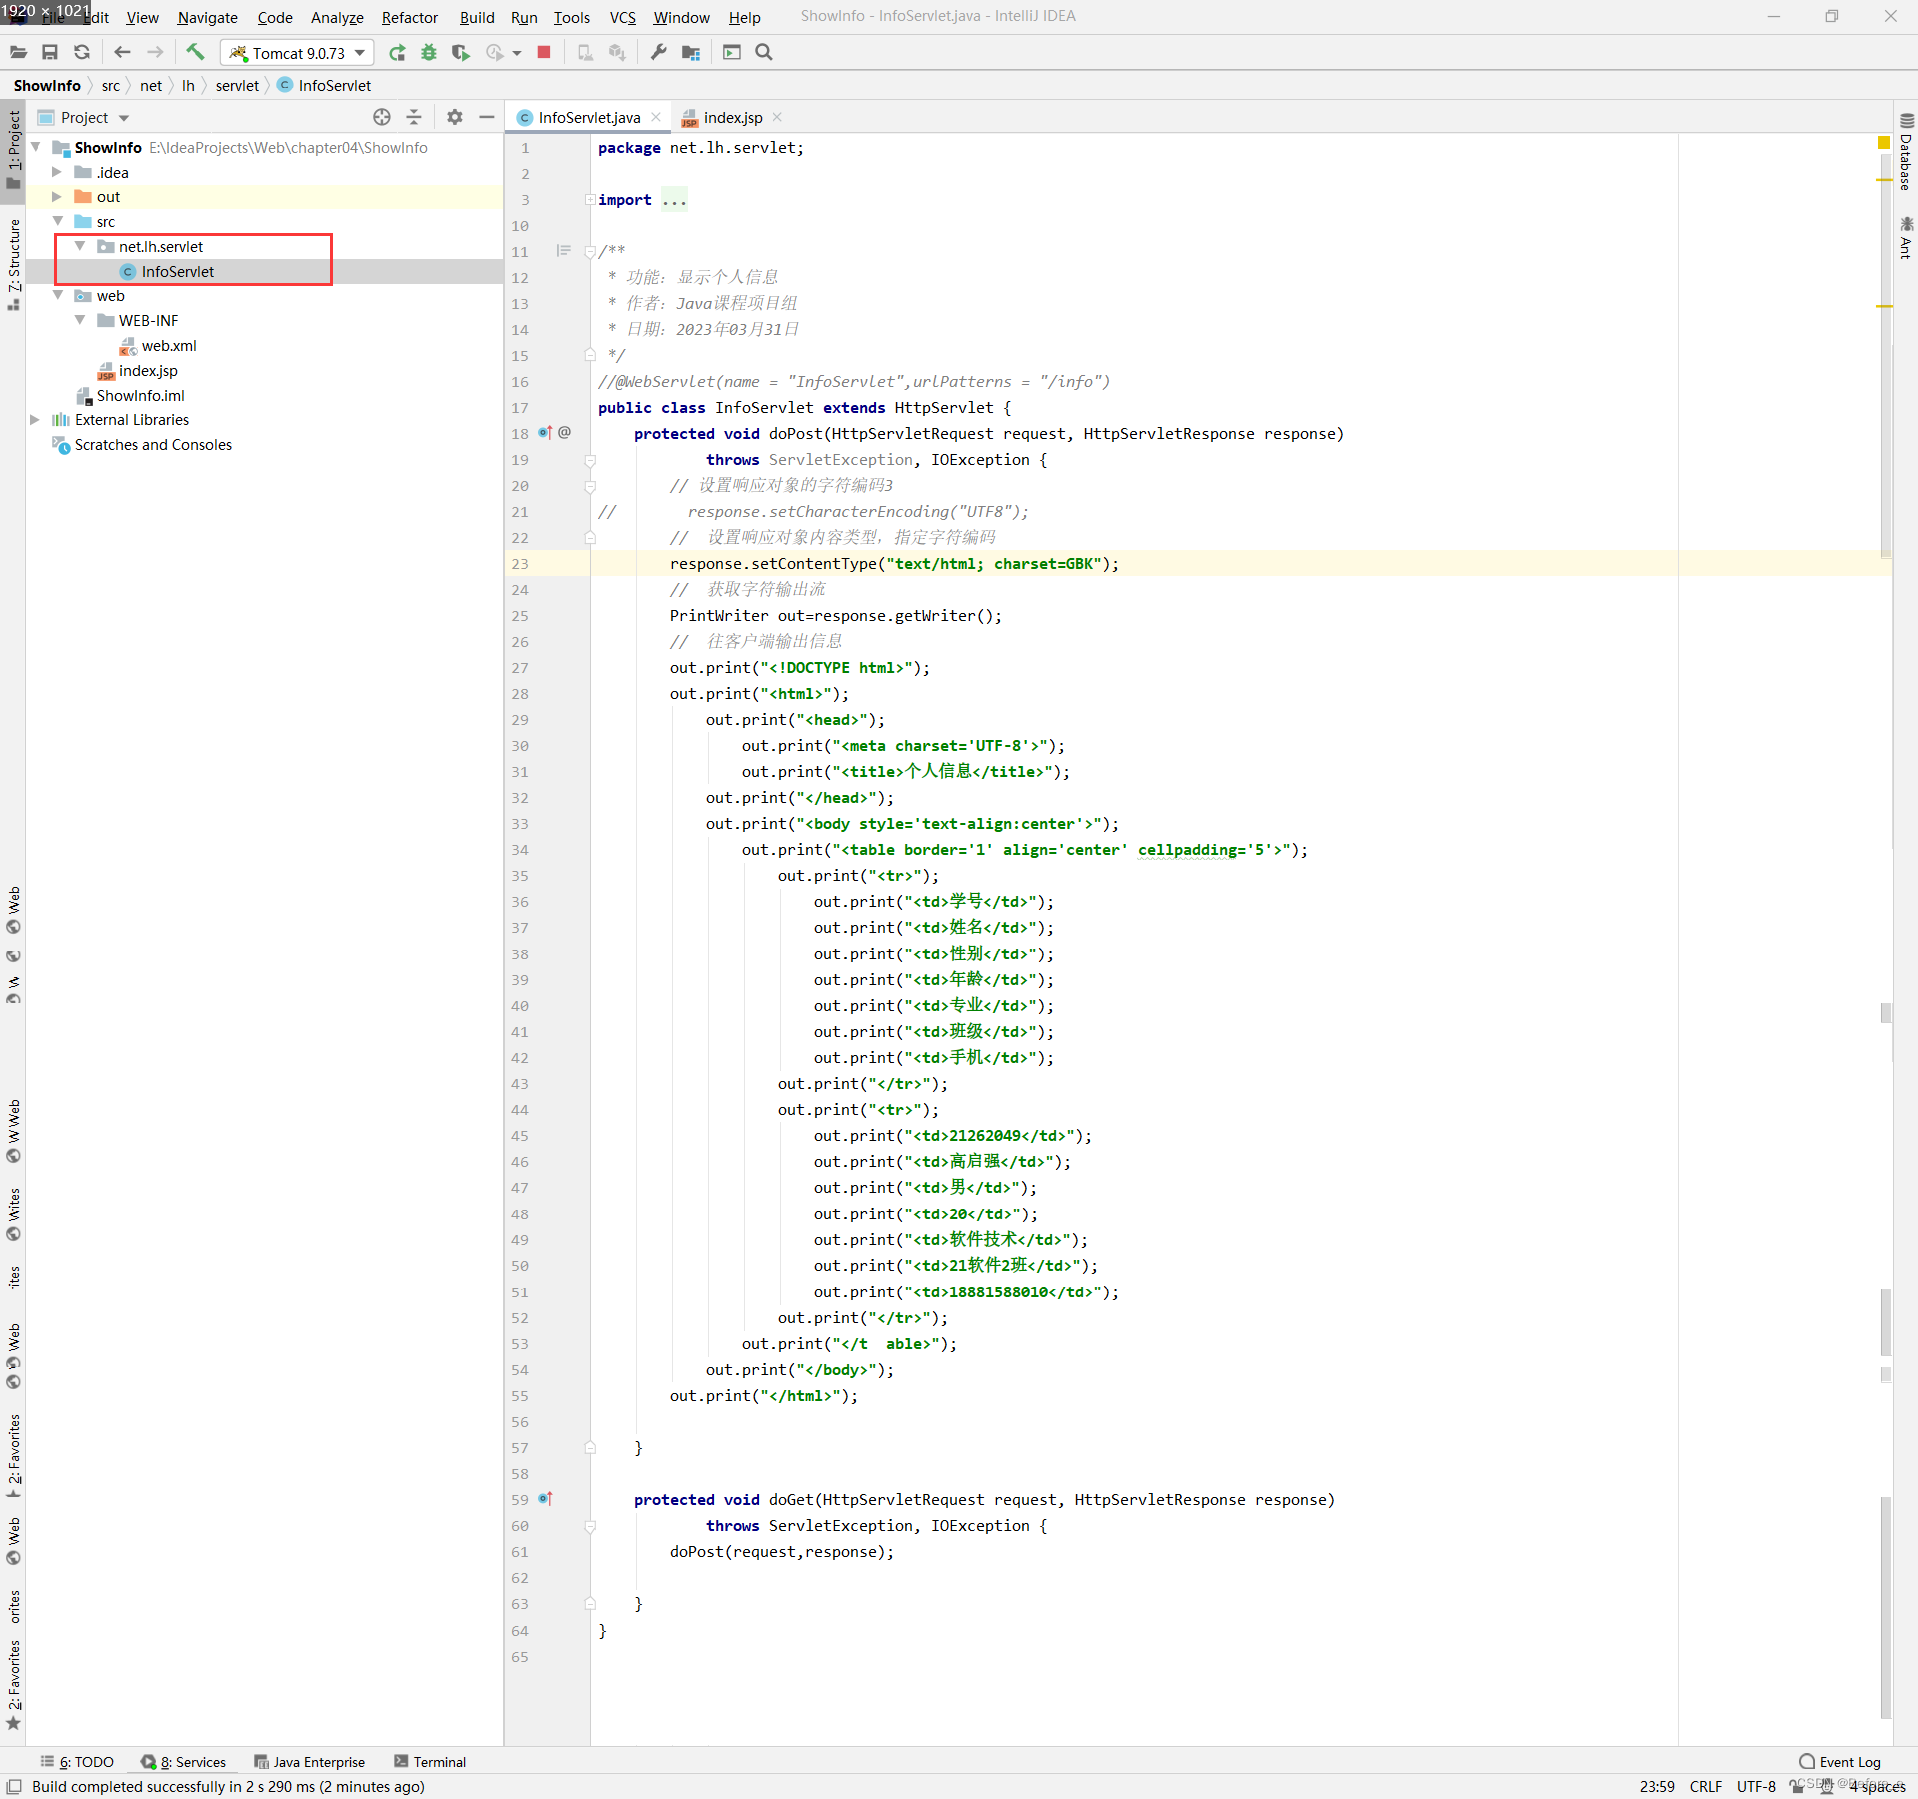
Task: Click Search Everywhere magnifier icon
Action: [764, 52]
